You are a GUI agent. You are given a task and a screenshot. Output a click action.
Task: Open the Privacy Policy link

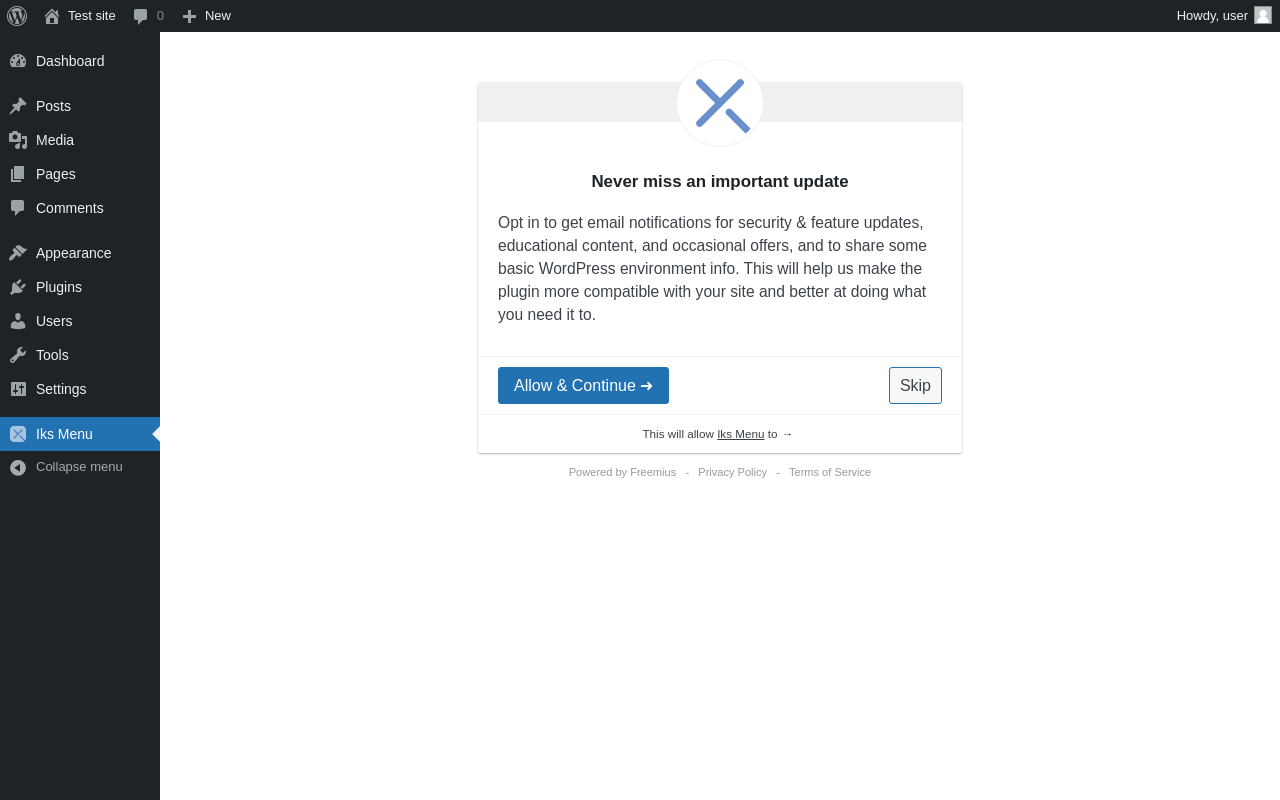tap(732, 472)
